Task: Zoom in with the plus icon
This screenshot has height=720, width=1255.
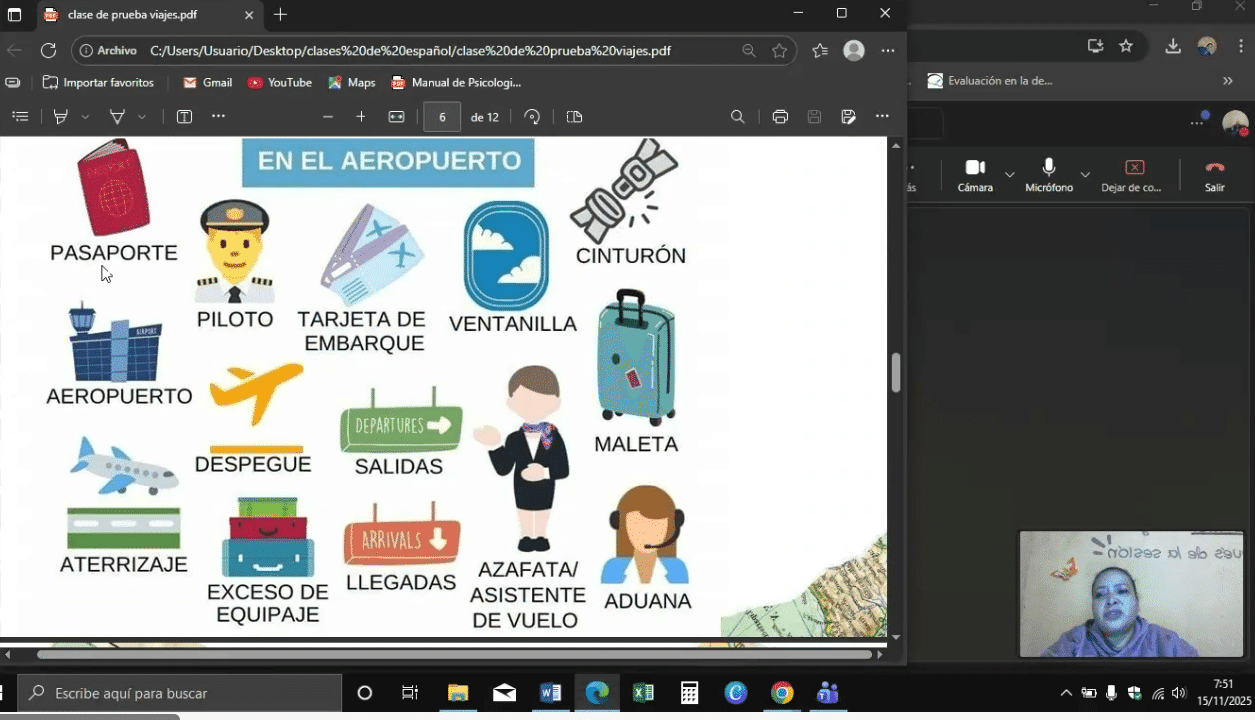Action: point(361,117)
